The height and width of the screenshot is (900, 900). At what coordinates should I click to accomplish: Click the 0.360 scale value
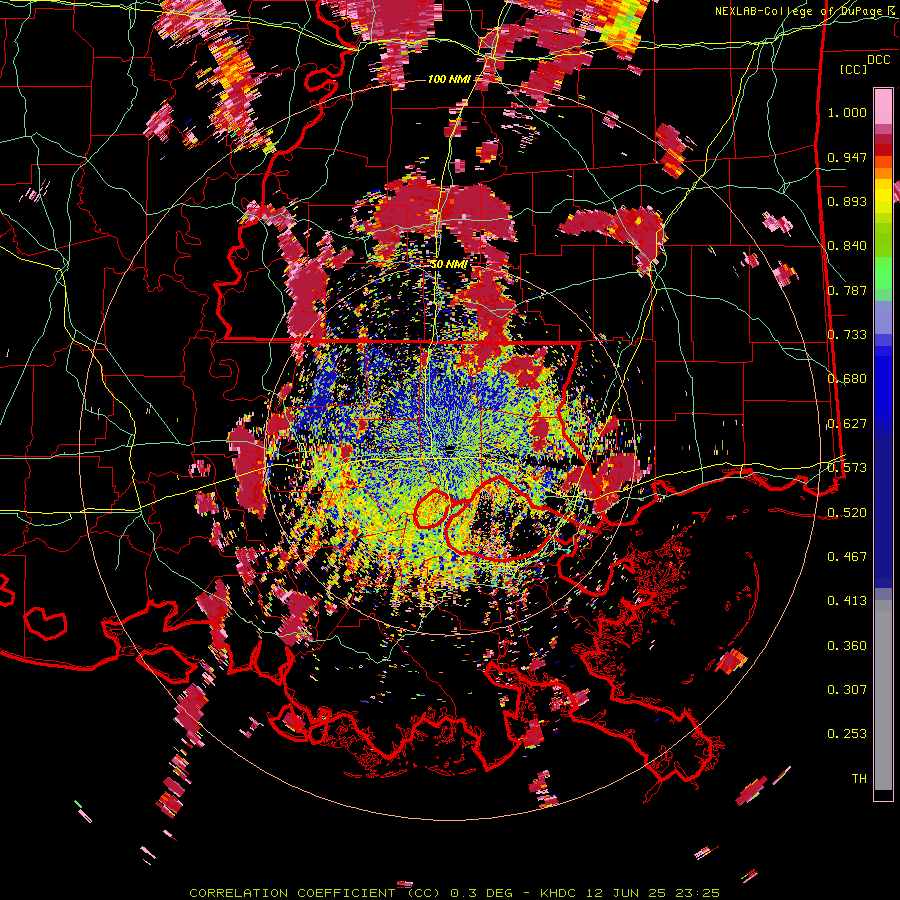(847, 646)
